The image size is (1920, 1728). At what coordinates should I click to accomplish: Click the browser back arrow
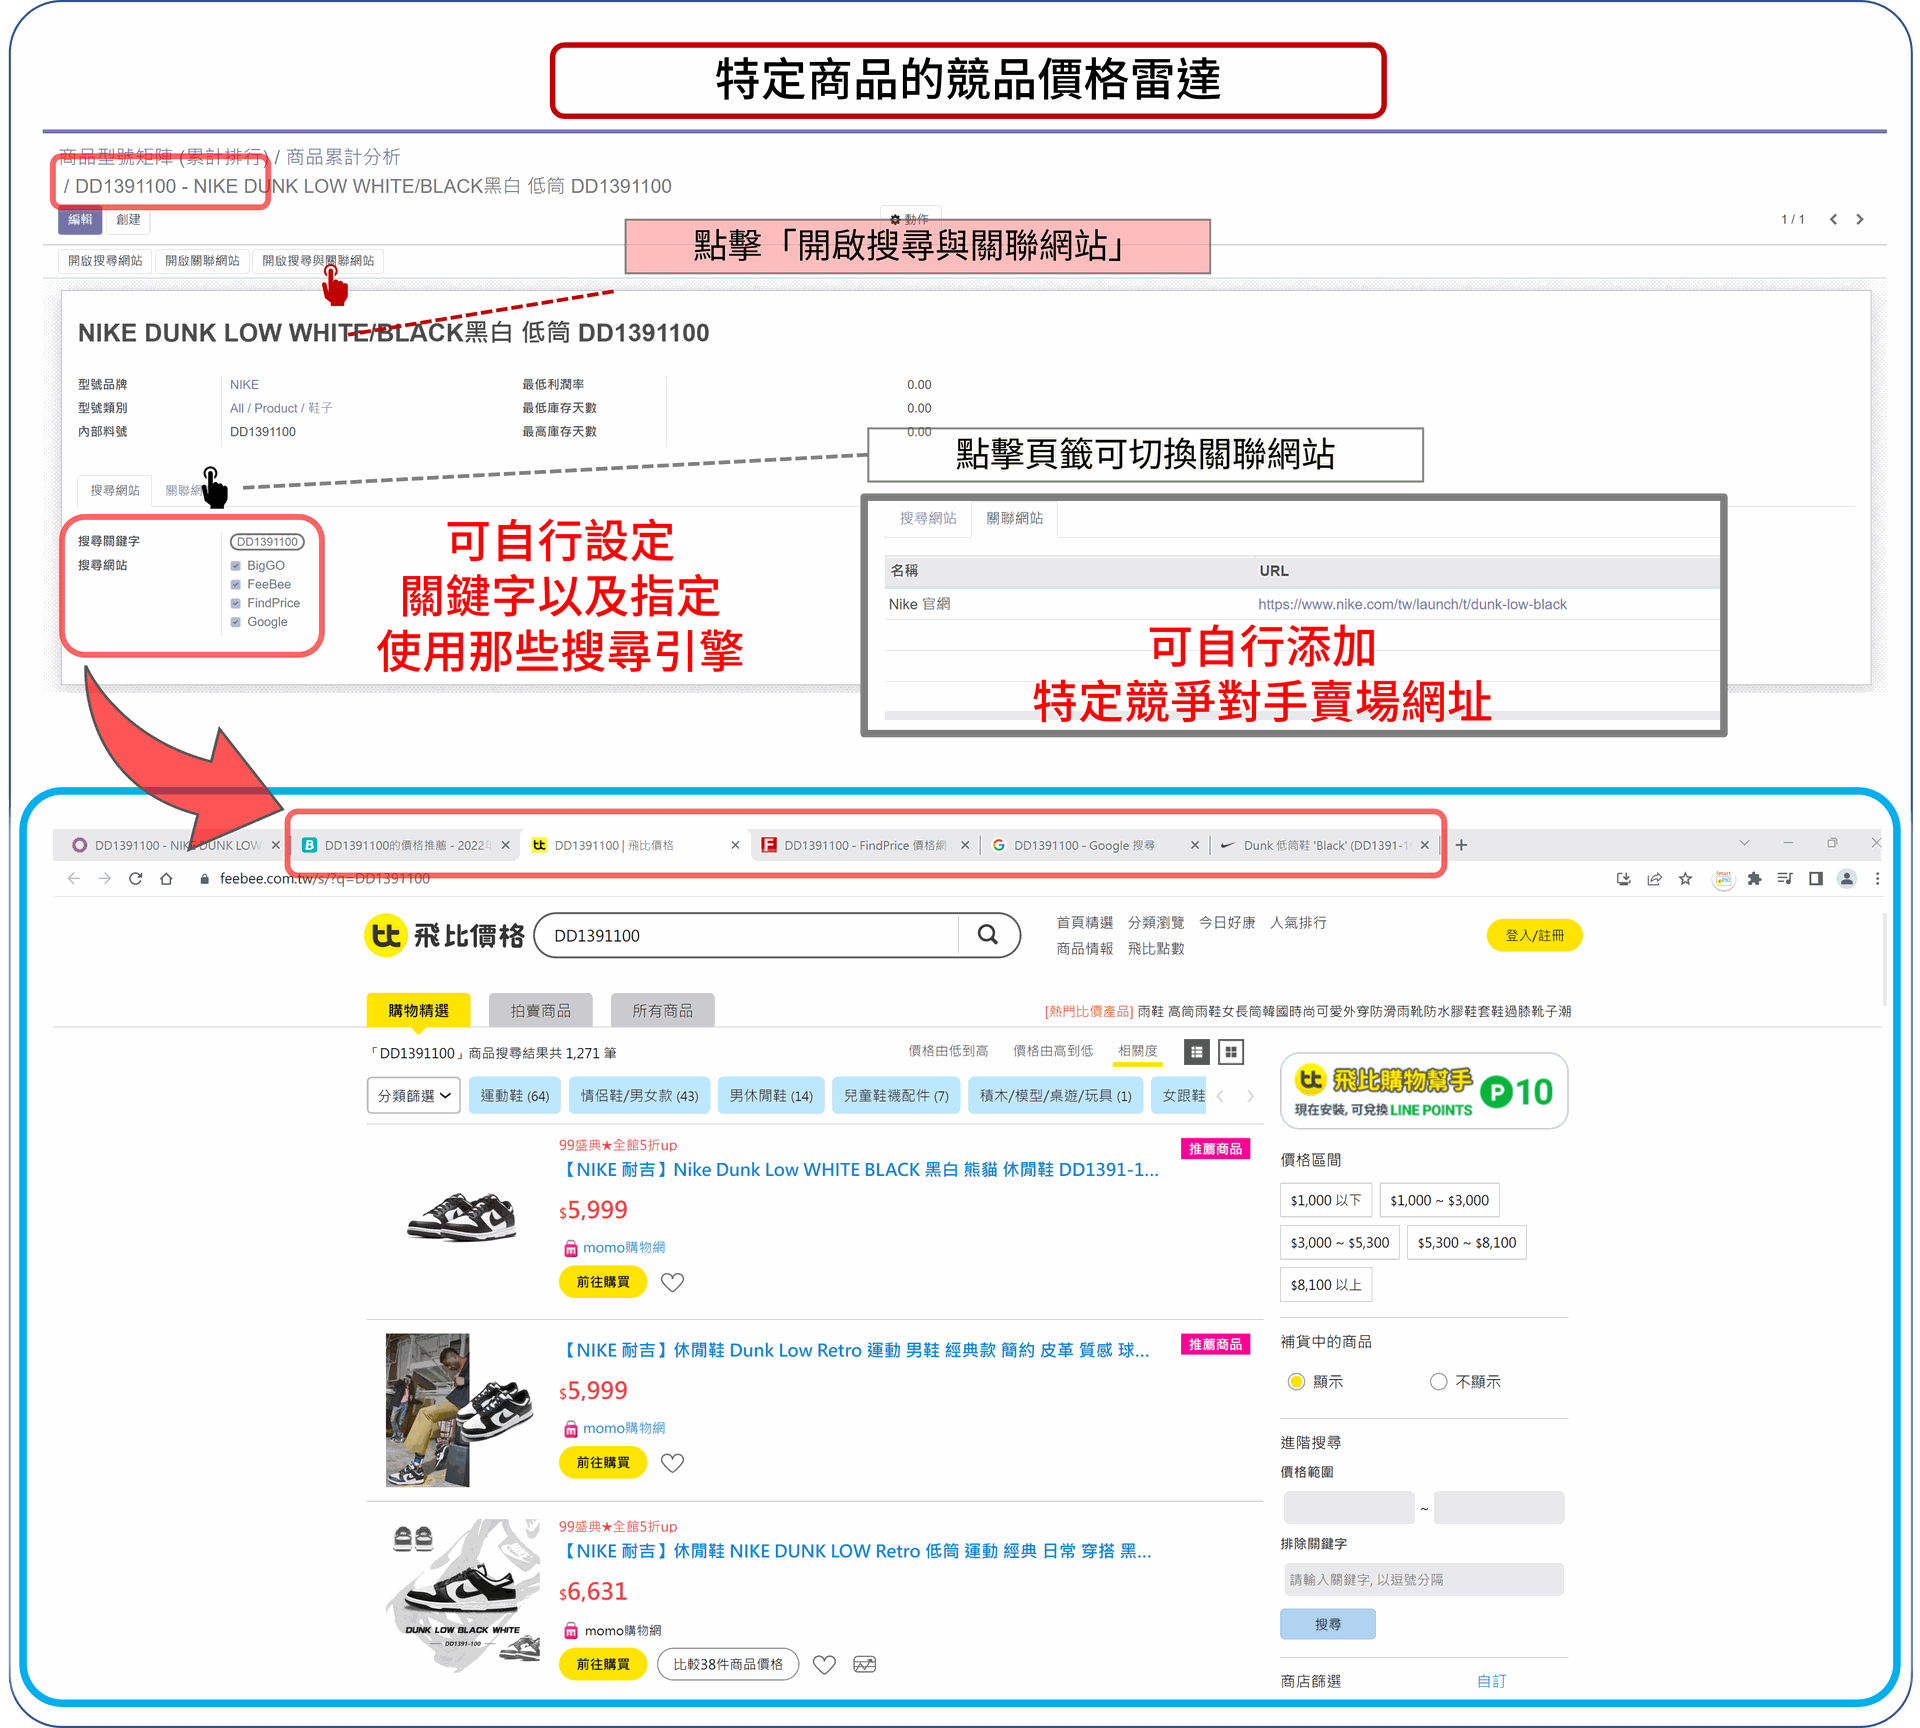pos(74,878)
